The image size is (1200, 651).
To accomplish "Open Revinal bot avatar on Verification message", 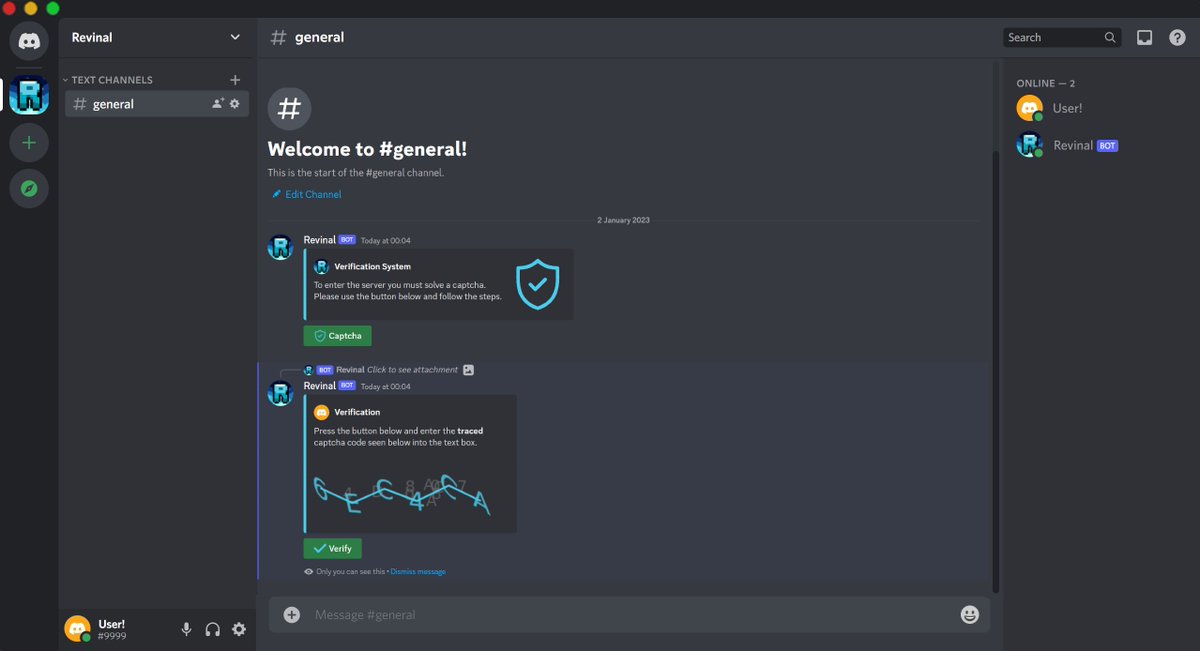I will click(x=281, y=393).
